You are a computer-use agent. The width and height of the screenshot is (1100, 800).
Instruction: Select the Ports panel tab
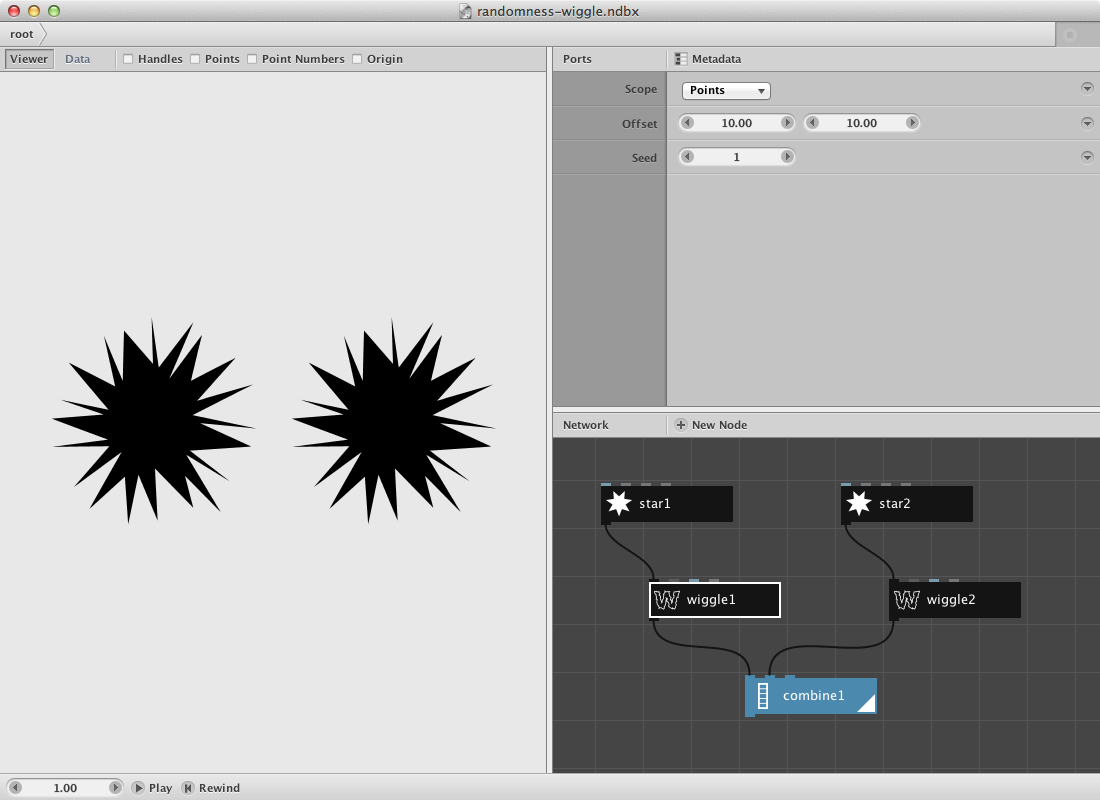click(x=577, y=59)
